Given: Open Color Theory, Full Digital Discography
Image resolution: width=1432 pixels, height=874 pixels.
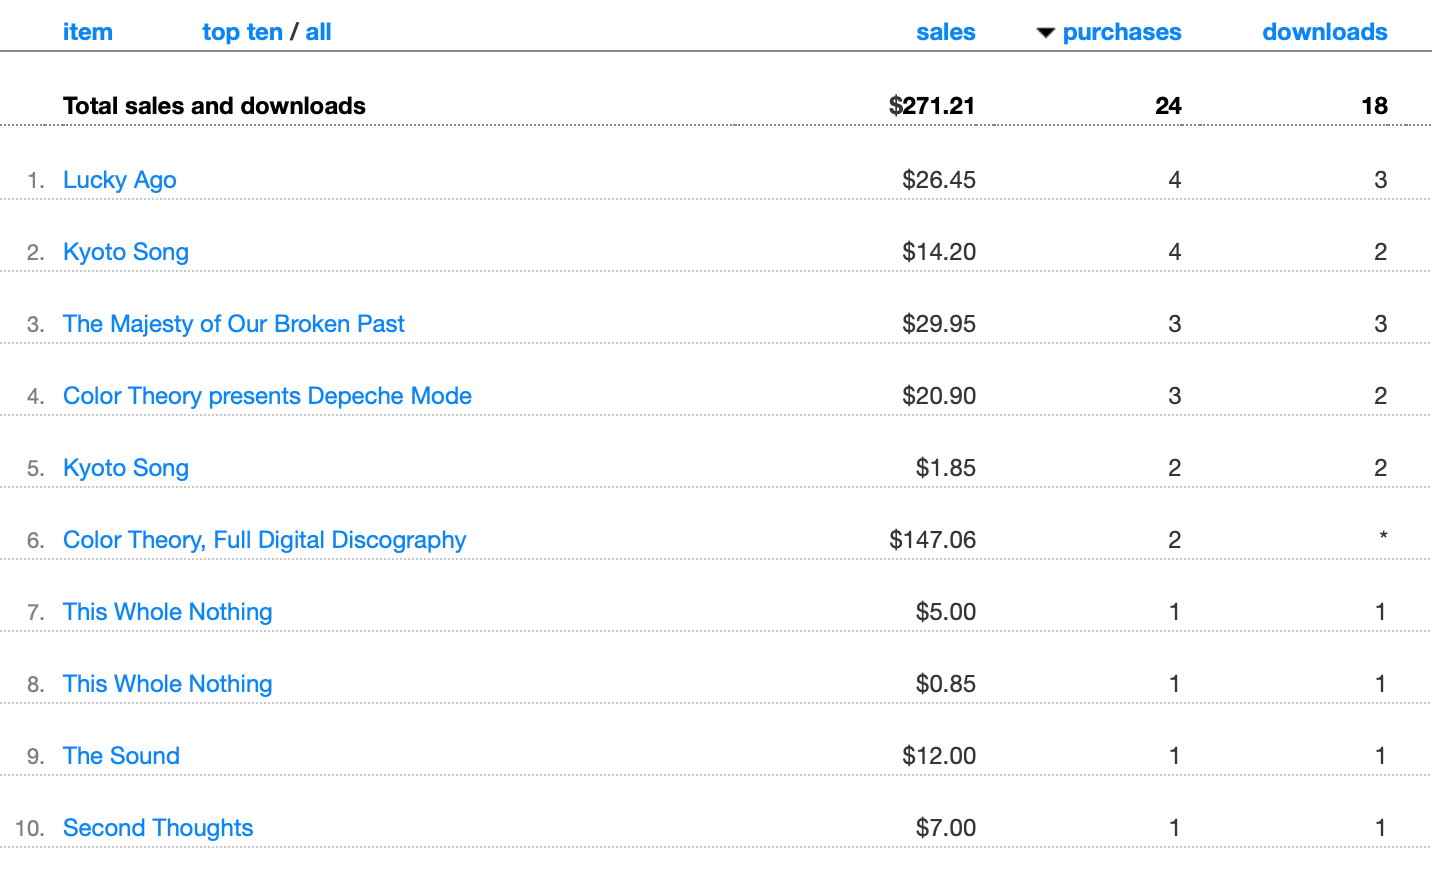Looking at the screenshot, I should (x=264, y=540).
